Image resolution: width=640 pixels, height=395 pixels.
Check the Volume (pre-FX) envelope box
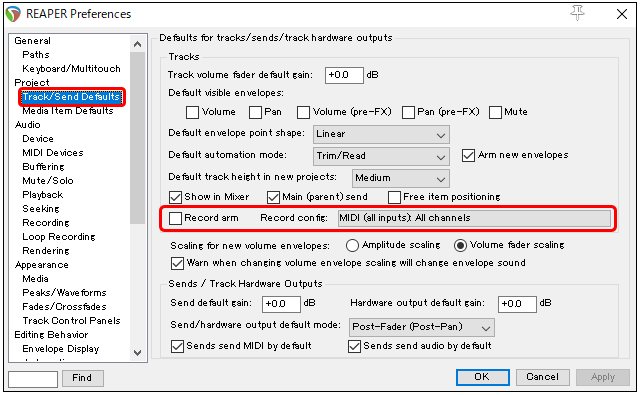tap(303, 112)
